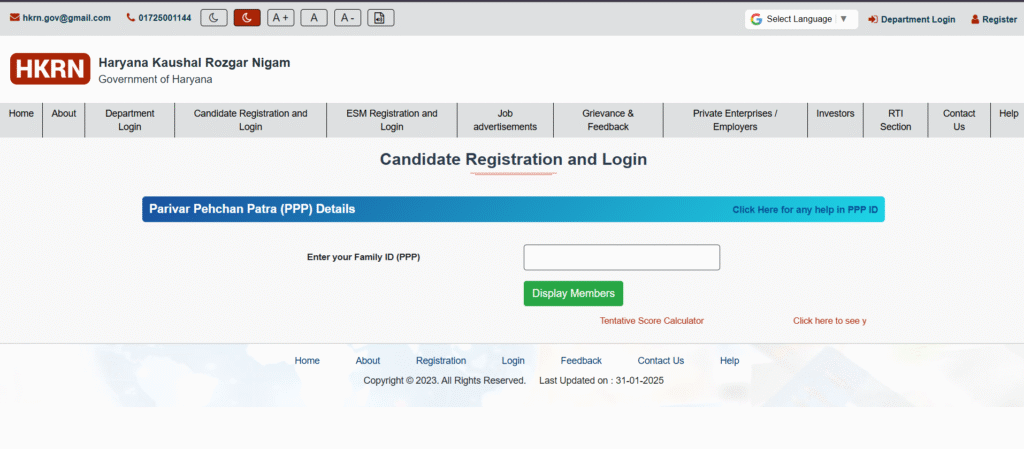The width and height of the screenshot is (1024, 449).
Task: Increase font size with A+ button
Action: tap(280, 18)
